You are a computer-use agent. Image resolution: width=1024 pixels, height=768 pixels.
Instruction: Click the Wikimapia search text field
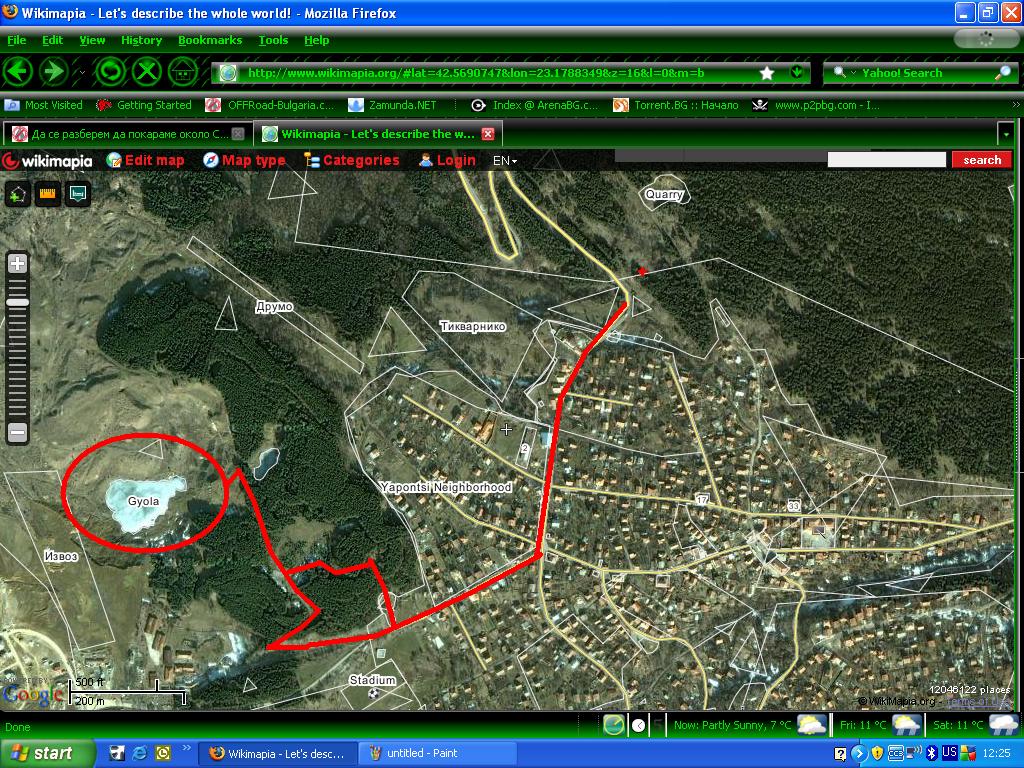[886, 159]
